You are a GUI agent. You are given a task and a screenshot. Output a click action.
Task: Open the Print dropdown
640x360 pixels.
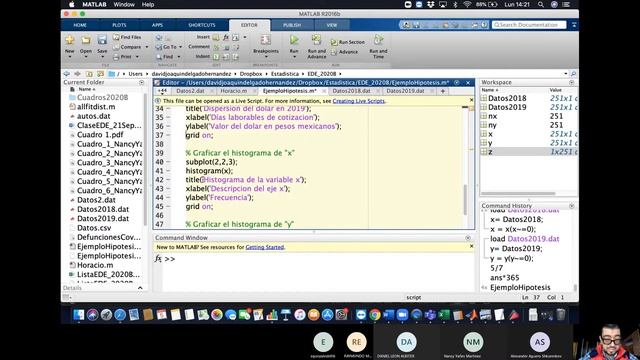[126, 57]
